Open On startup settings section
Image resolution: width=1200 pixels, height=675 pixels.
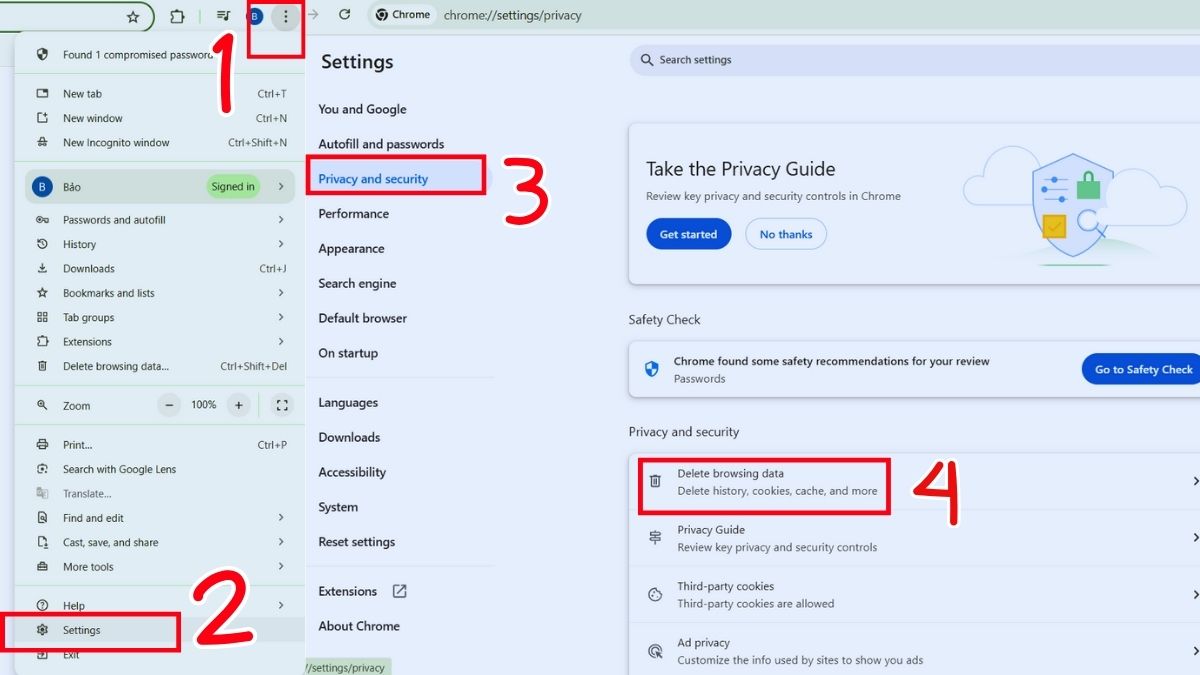click(x=348, y=353)
